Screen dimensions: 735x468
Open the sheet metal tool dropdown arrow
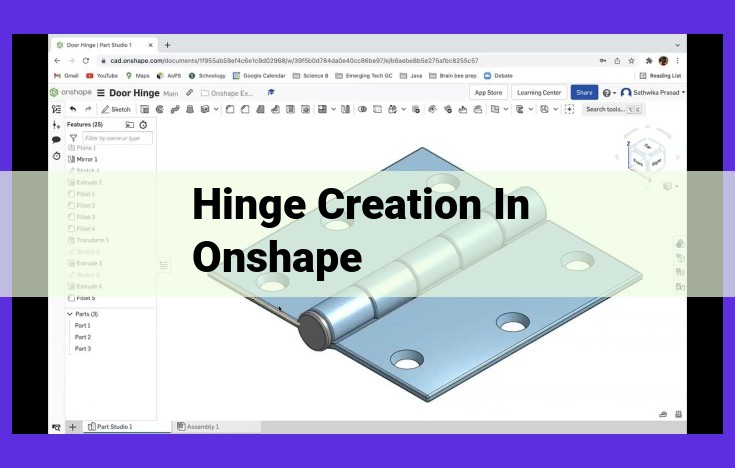(x=531, y=109)
